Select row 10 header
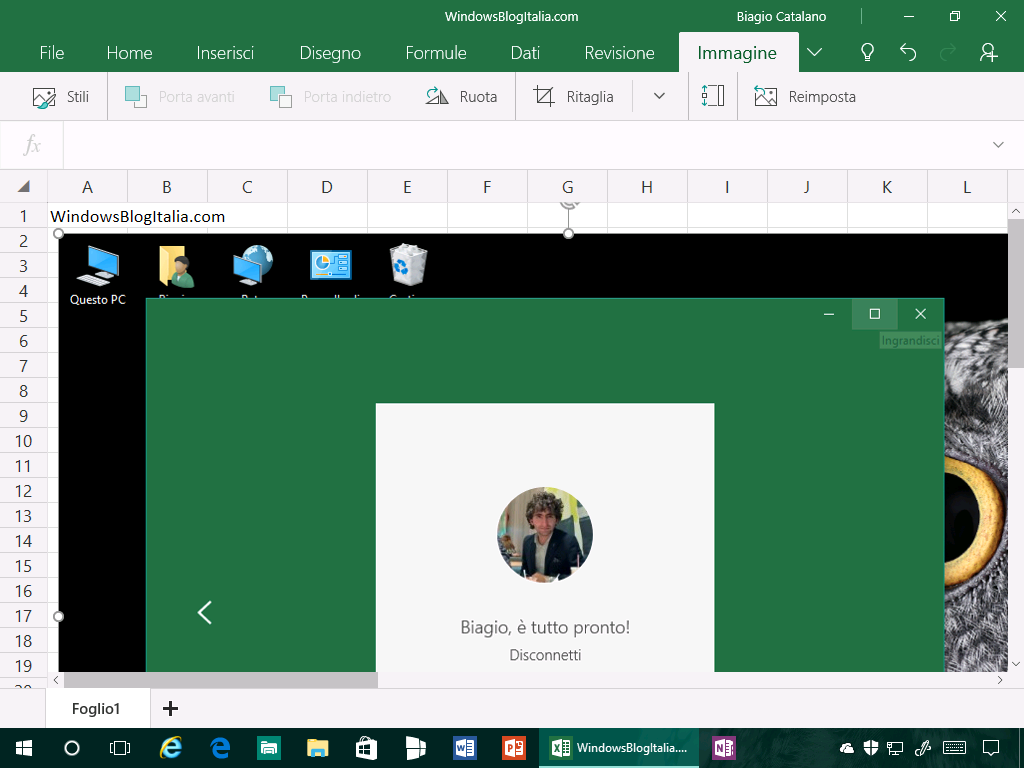 click(x=24, y=441)
